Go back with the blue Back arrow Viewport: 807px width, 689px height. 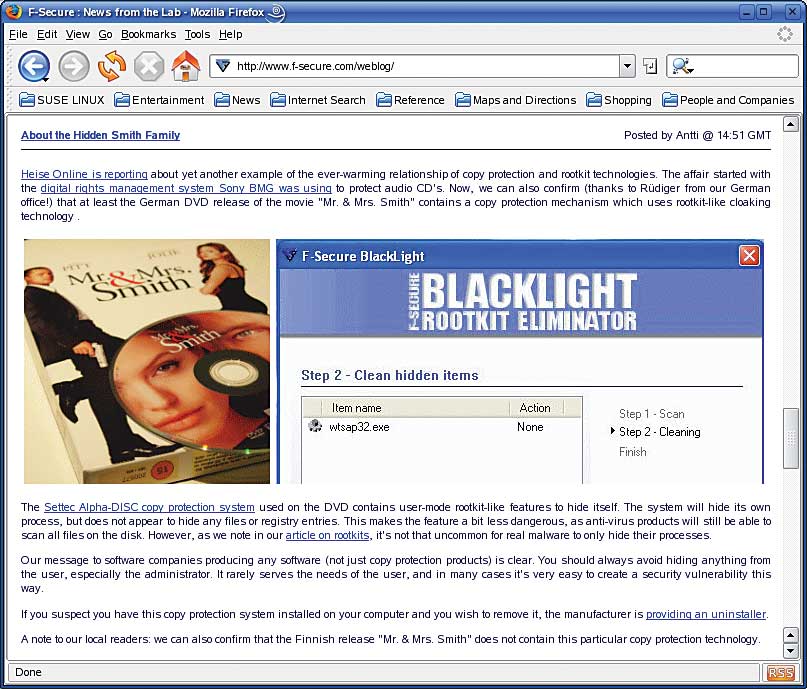(x=33, y=66)
